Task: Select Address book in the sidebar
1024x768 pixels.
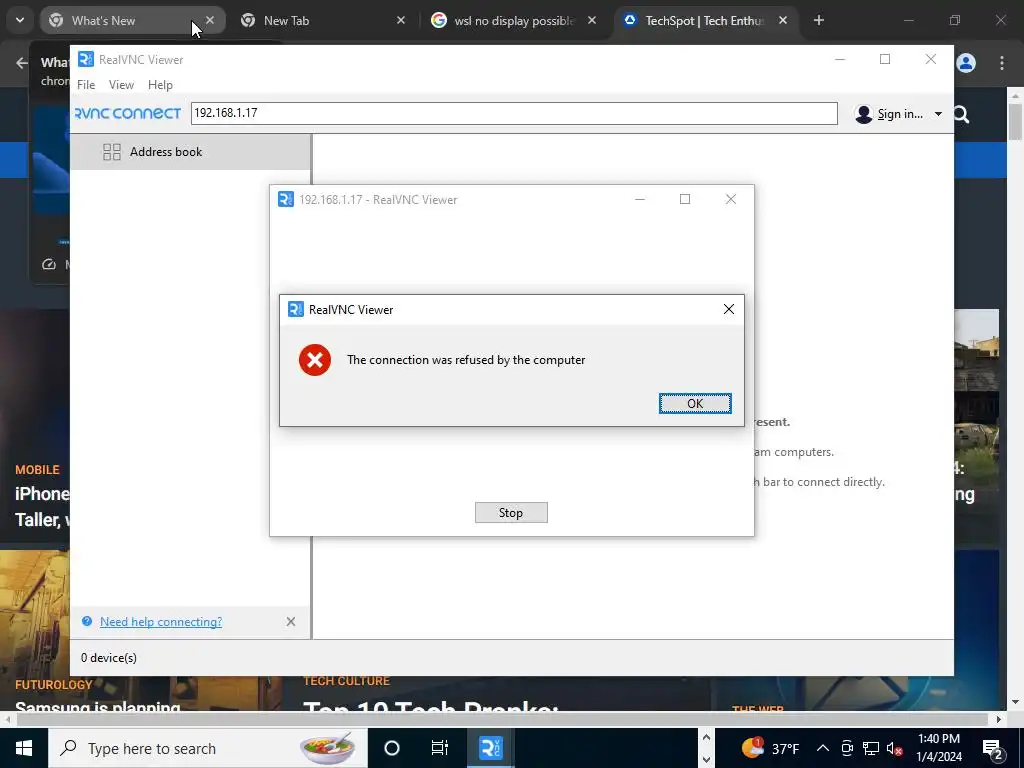Action: pos(190,152)
